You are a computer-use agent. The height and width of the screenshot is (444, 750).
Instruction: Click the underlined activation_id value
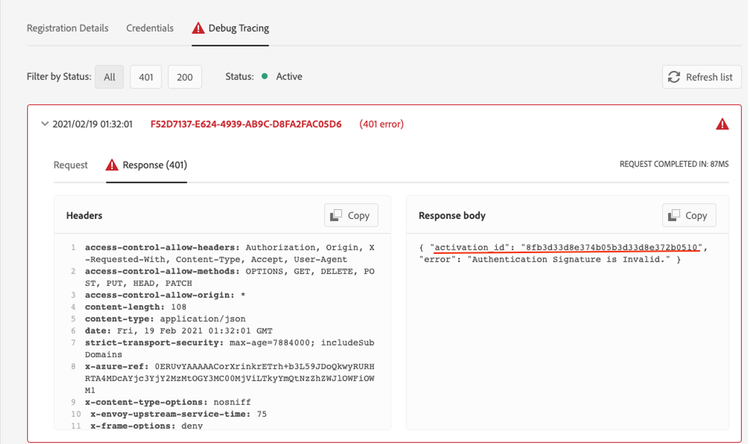click(614, 247)
